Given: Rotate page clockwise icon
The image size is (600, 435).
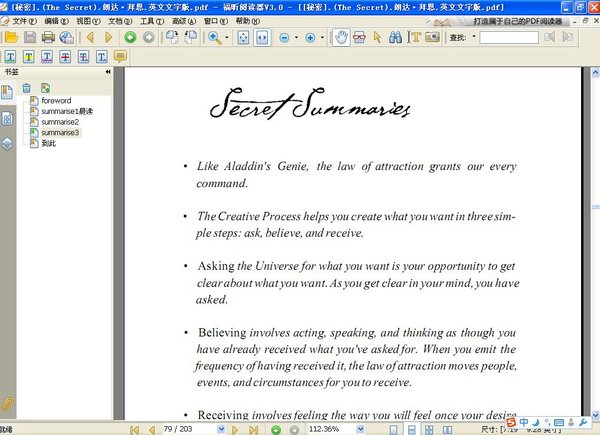Looking at the screenshot, I should point(172,37).
